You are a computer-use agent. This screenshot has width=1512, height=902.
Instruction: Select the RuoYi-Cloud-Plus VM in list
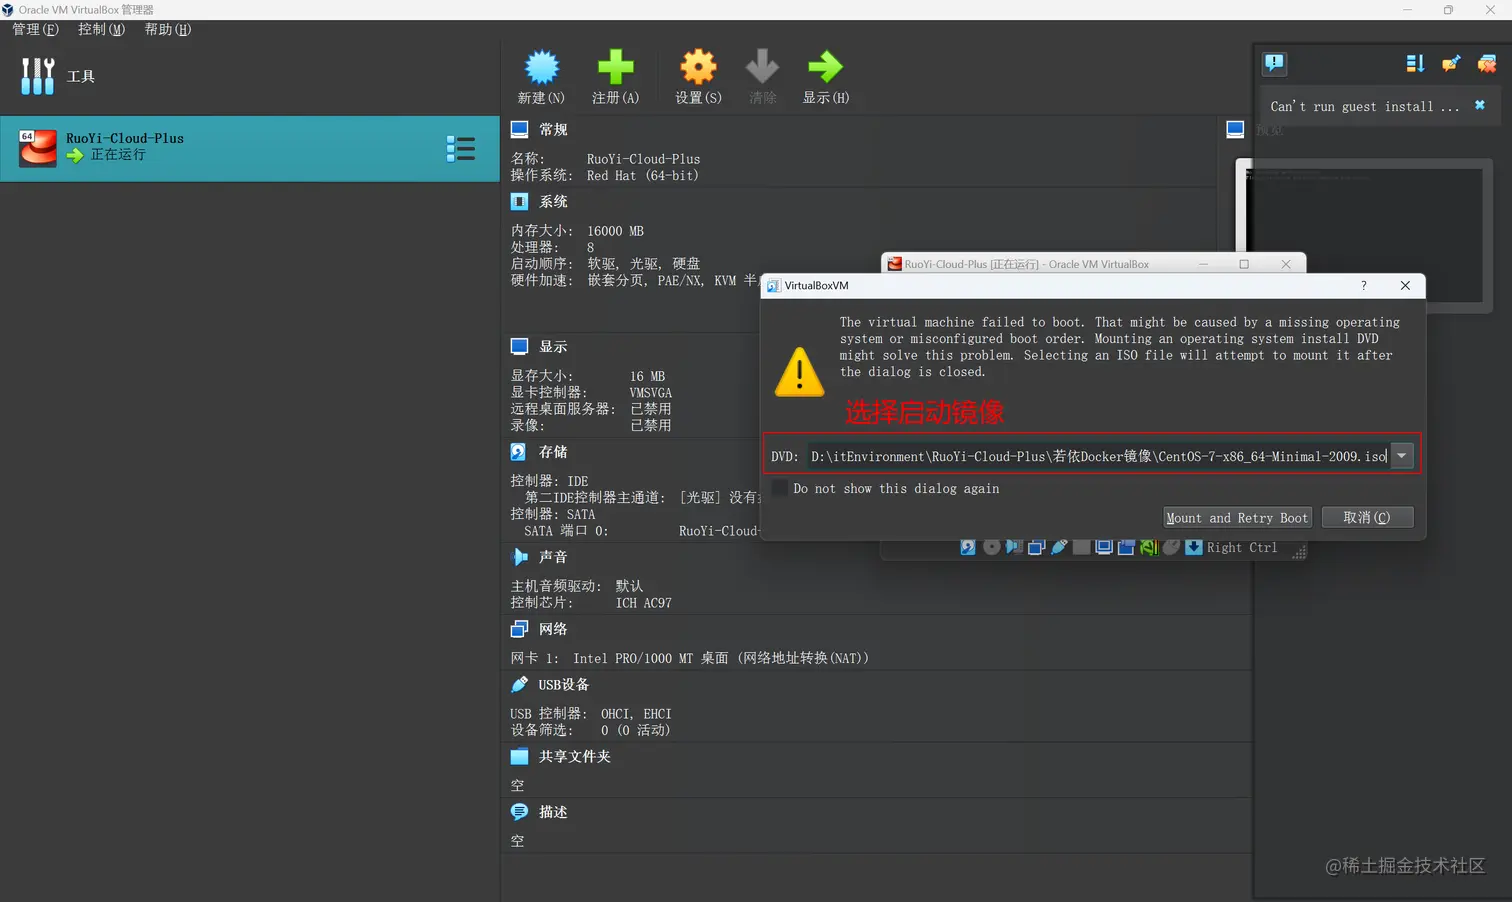click(x=250, y=149)
